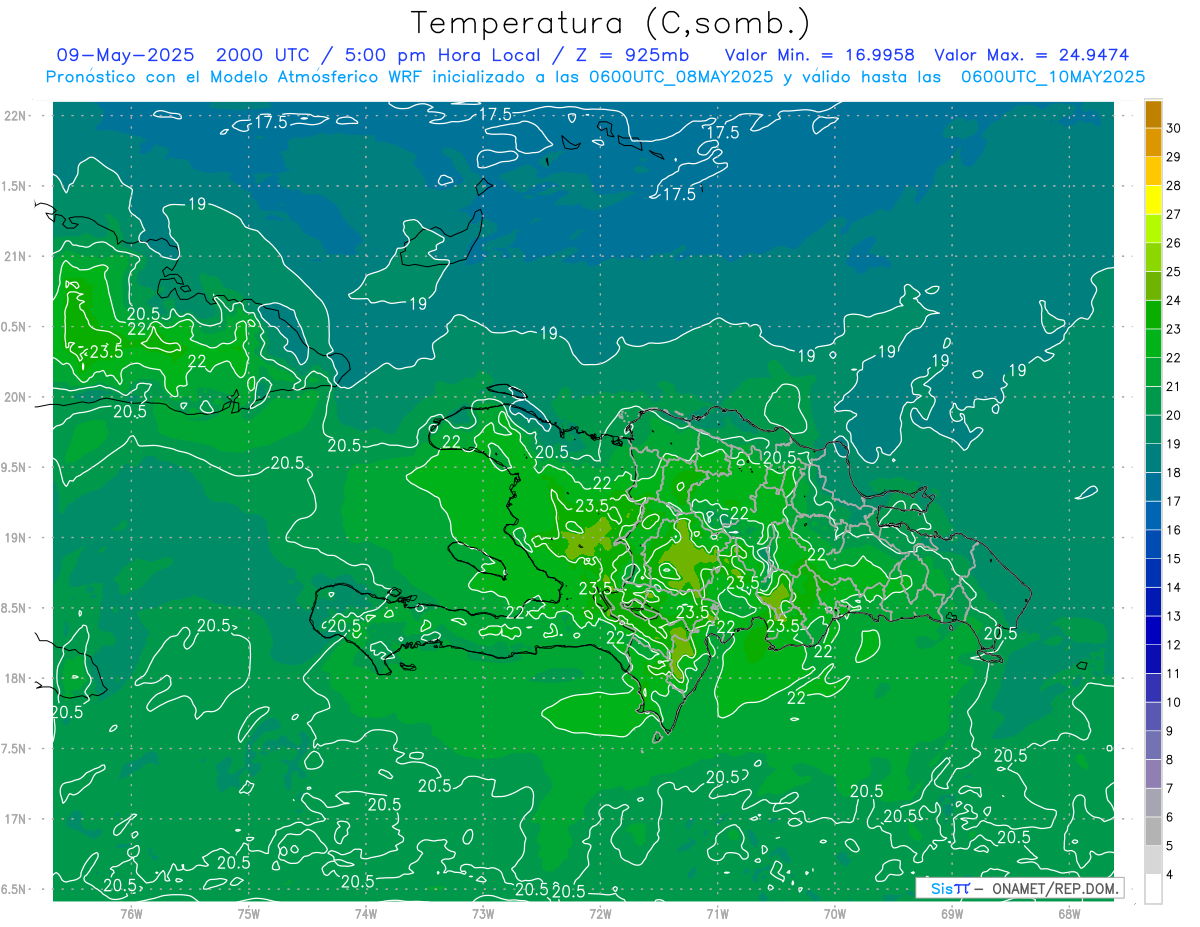Click the '76W' longitude label
Screen dimensions: 1200x927
(x=131, y=913)
